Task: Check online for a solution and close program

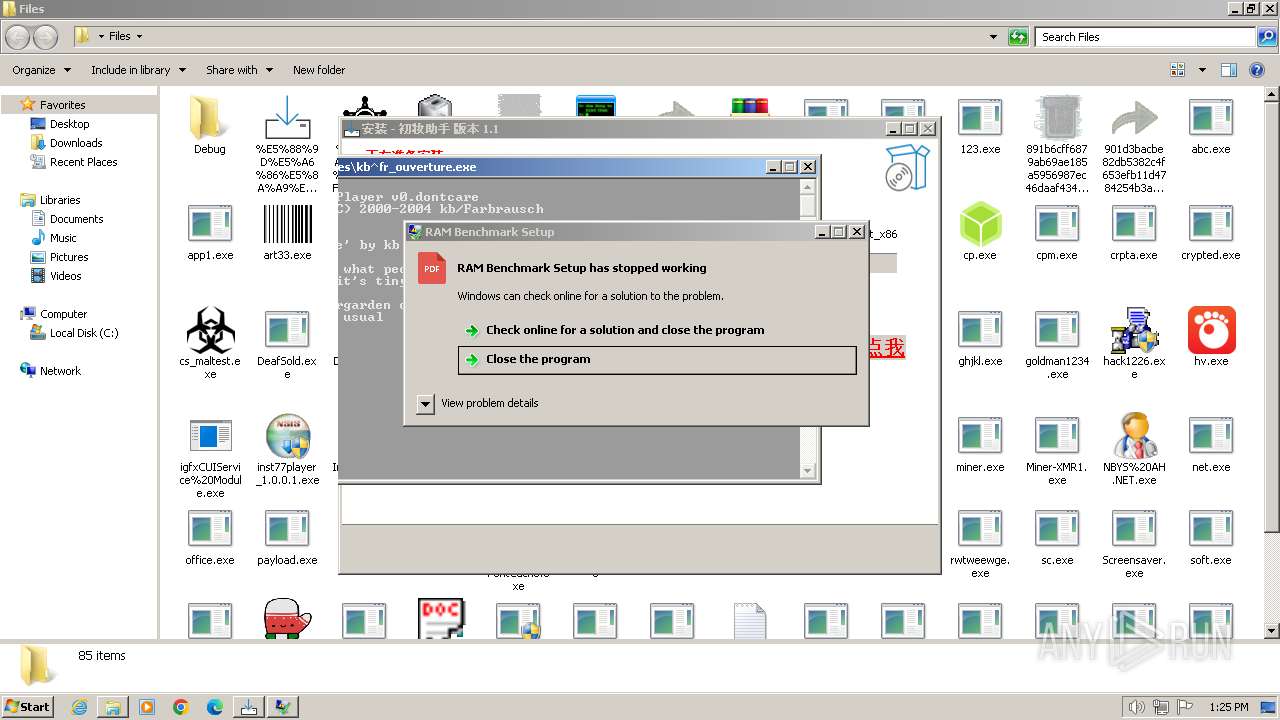Action: tap(657, 330)
